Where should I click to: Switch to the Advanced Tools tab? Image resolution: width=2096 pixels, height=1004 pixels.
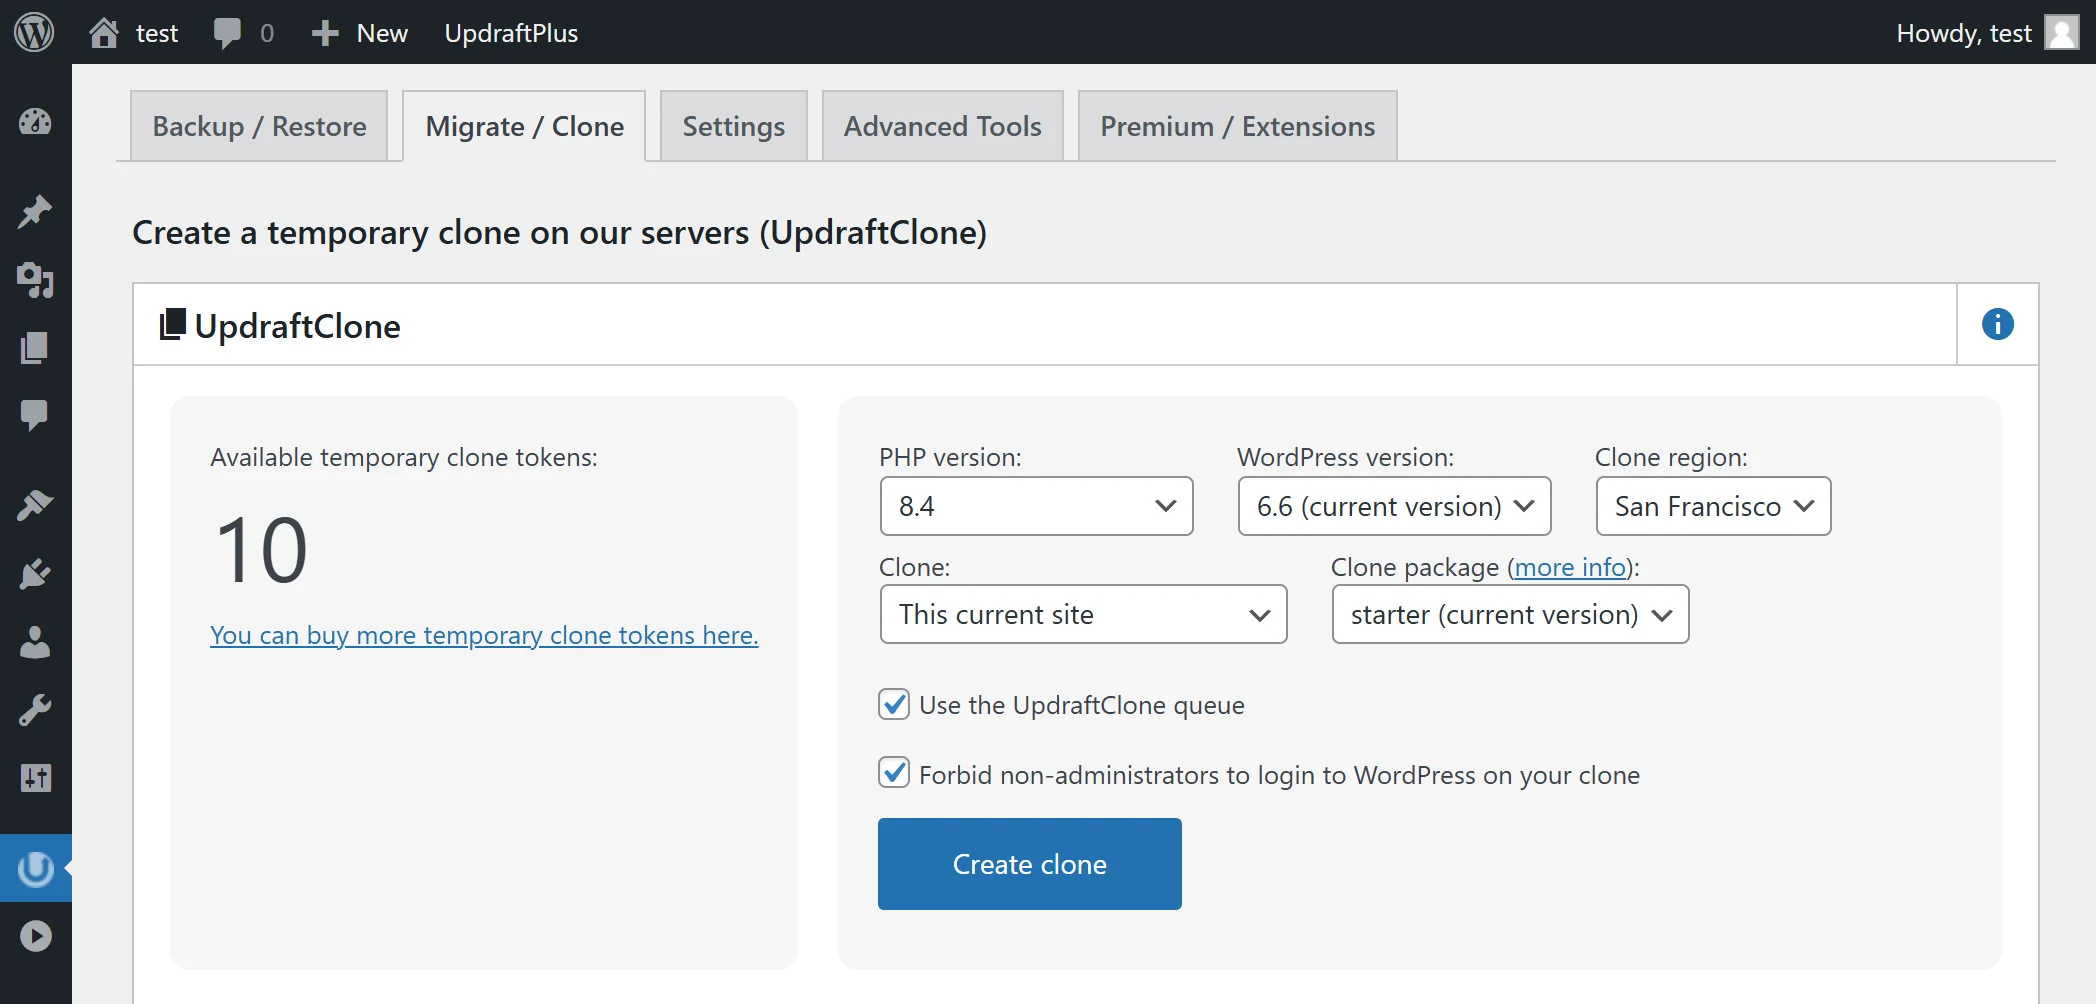(x=942, y=126)
